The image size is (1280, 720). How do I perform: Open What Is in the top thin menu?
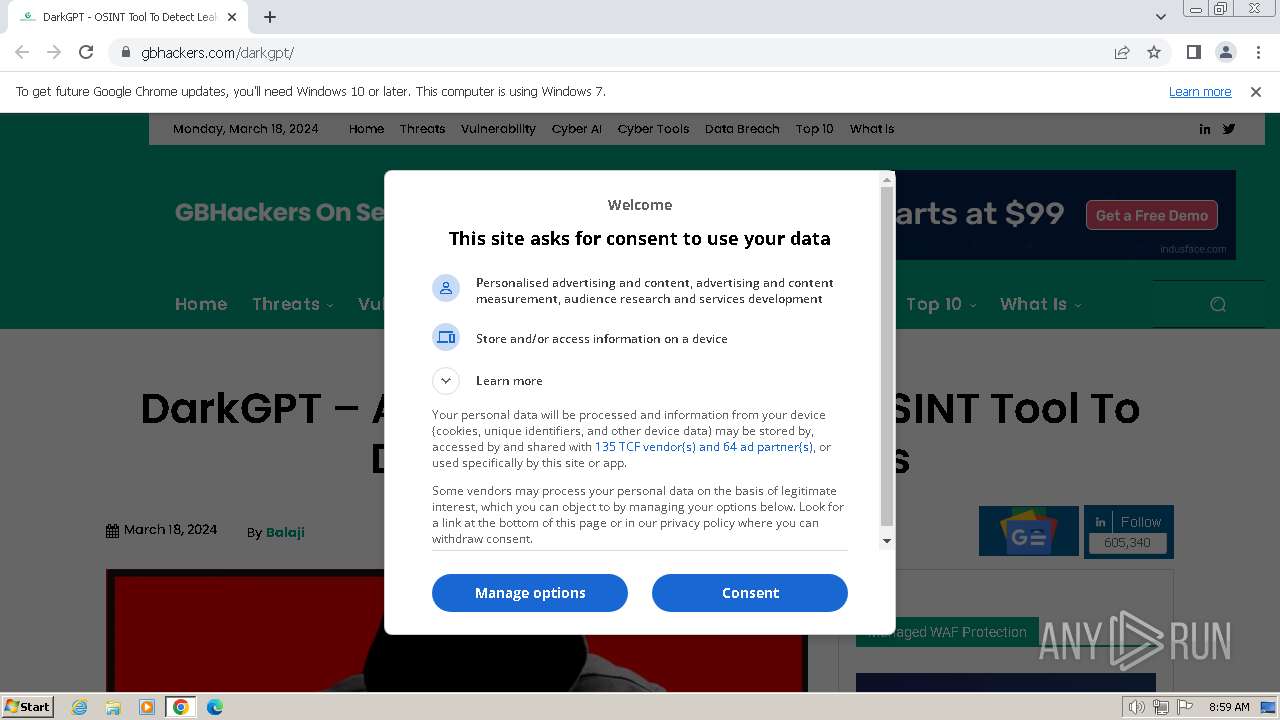point(872,129)
